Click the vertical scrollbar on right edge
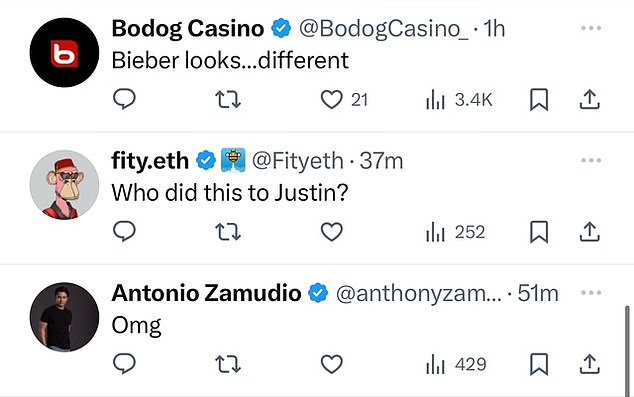The height and width of the screenshot is (397, 634). tap(627, 351)
